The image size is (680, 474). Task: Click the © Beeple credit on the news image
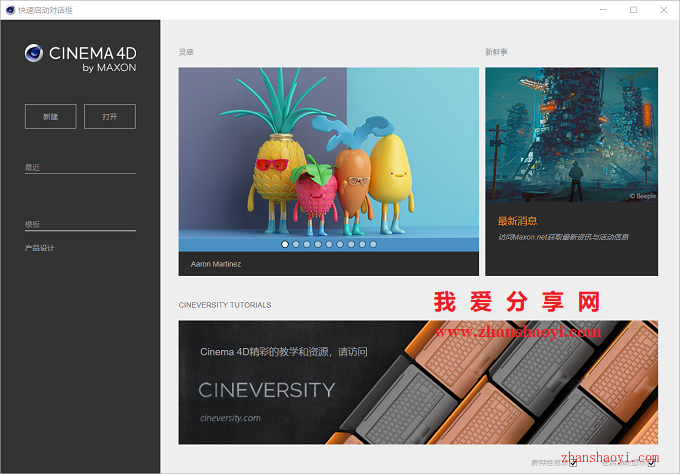[643, 196]
